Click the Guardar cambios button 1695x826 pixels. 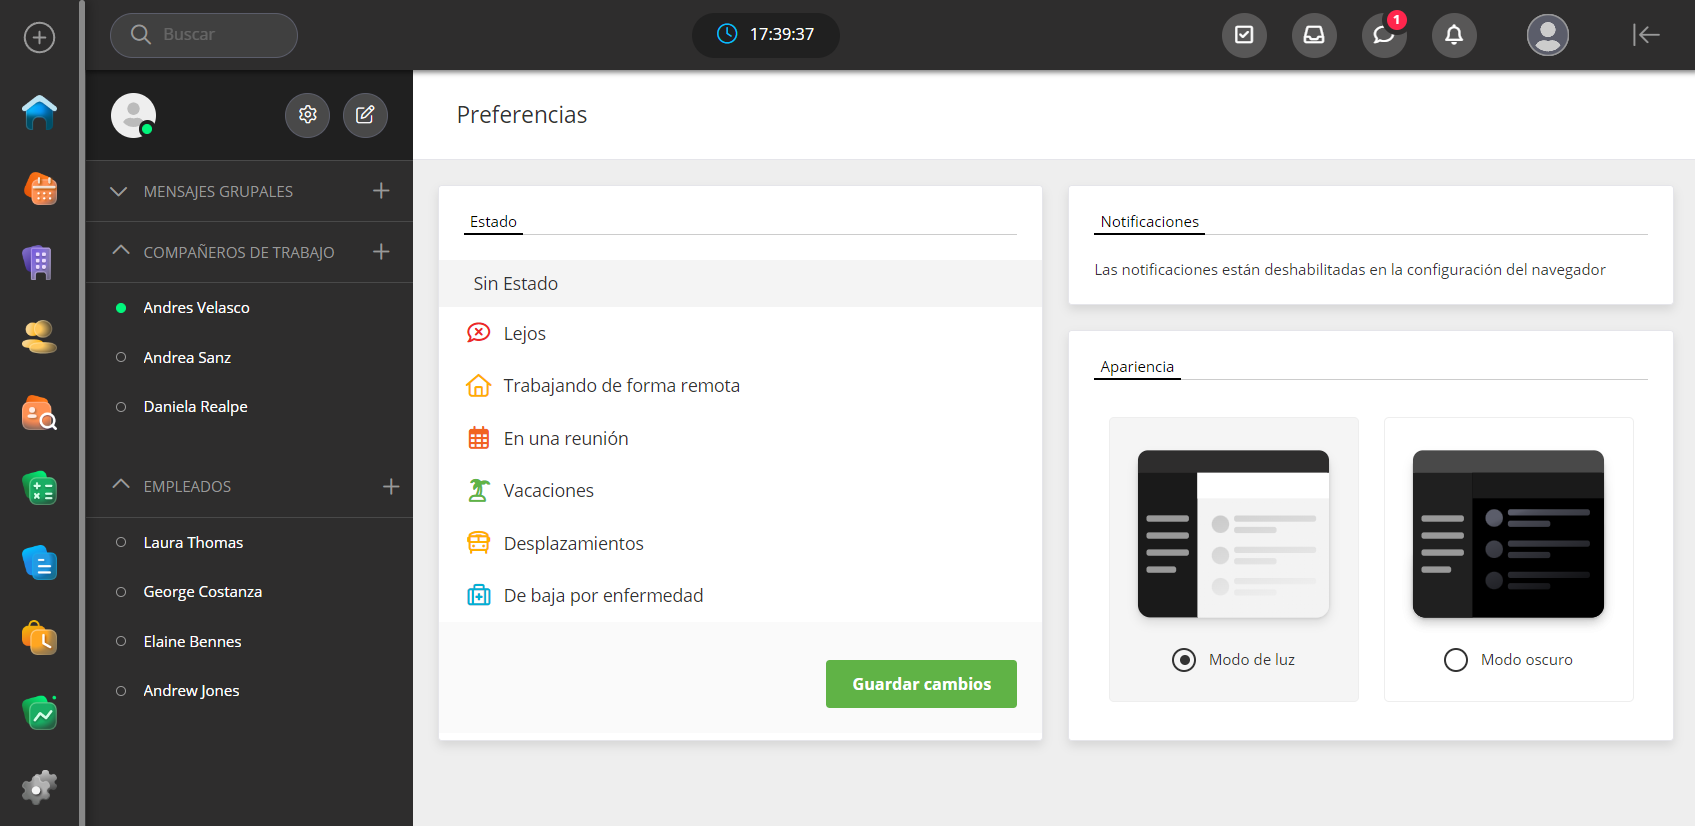pos(921,684)
